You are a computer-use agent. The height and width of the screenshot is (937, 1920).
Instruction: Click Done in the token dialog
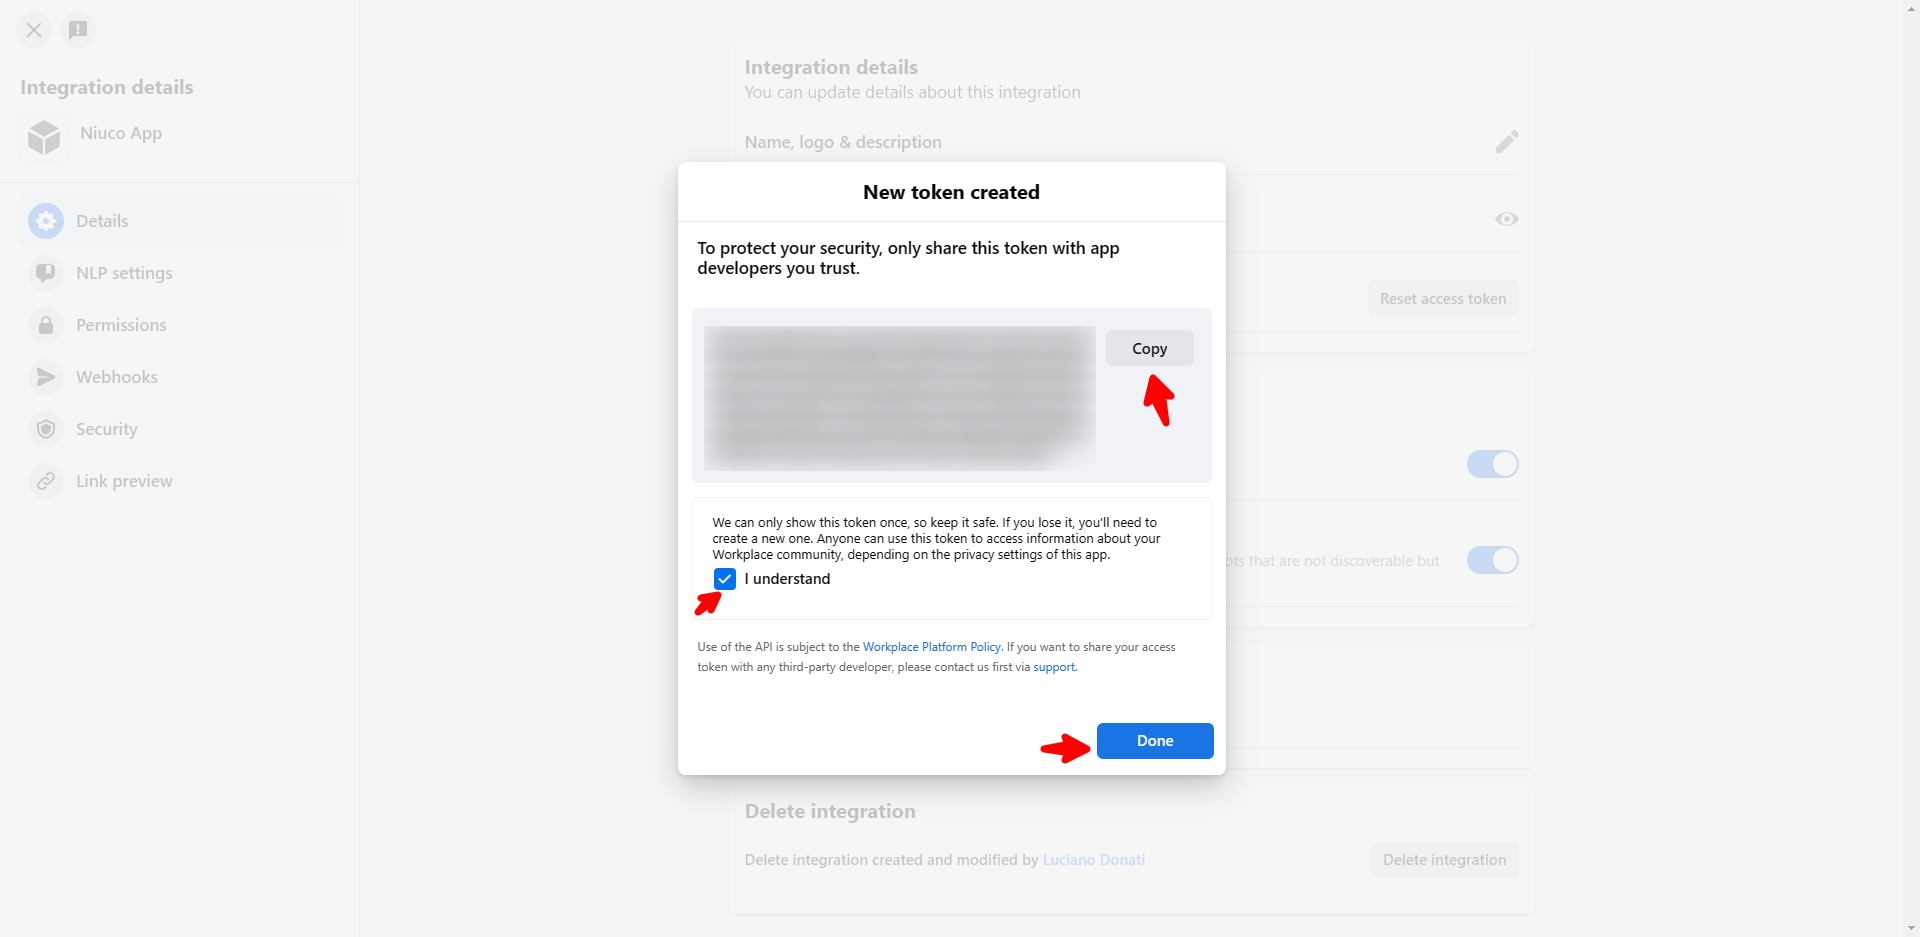(1155, 741)
